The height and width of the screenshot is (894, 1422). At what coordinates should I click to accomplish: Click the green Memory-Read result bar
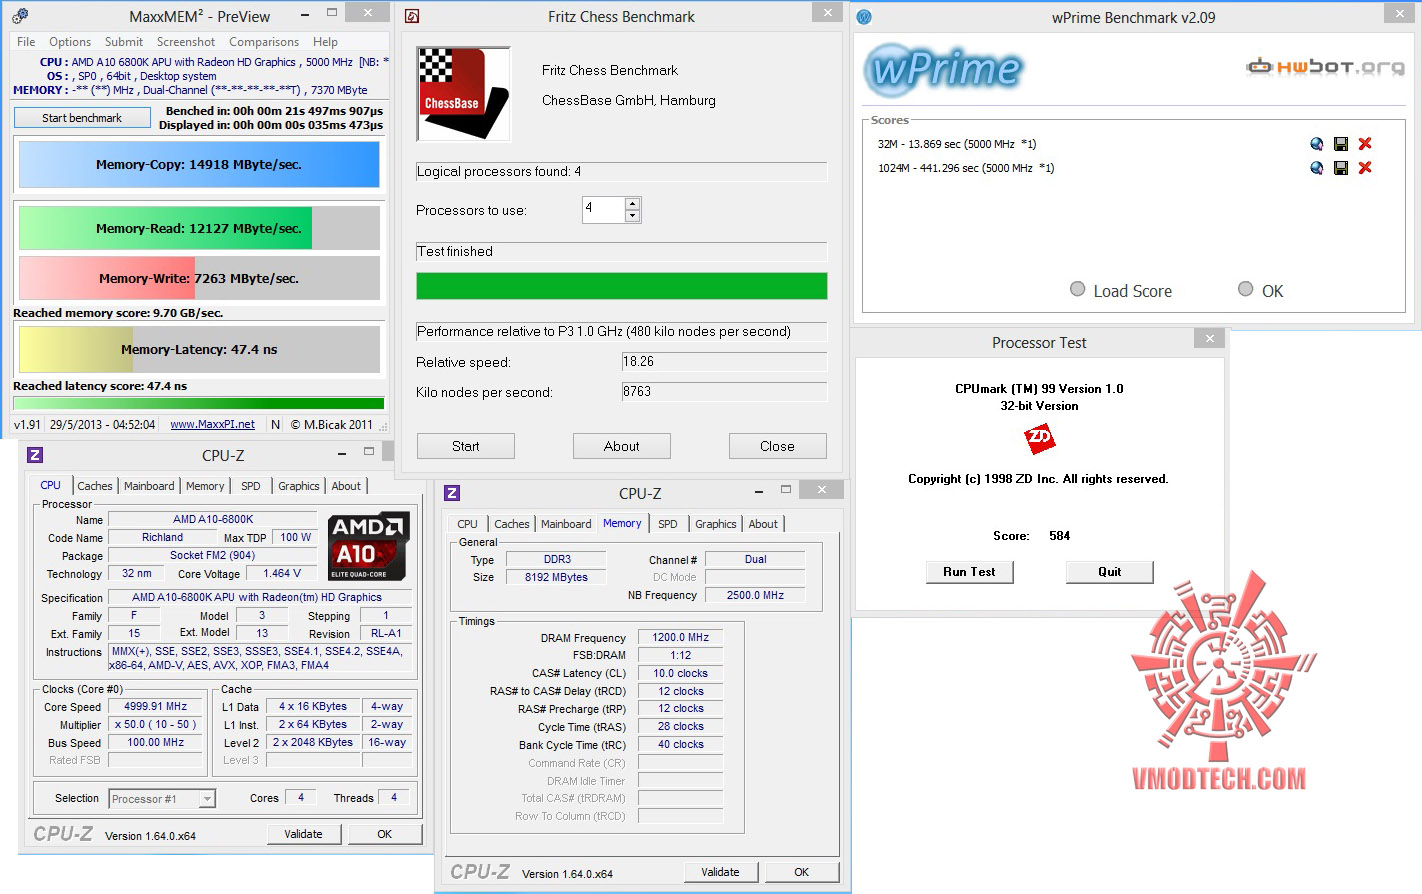(165, 228)
